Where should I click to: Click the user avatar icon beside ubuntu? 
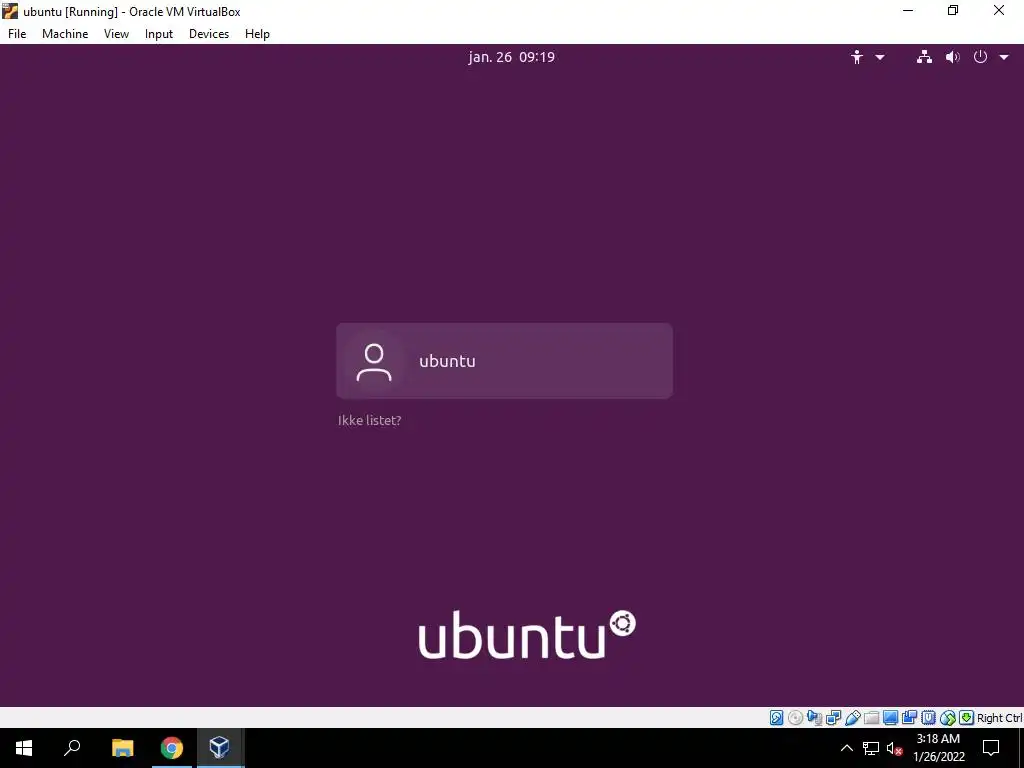pyautogui.click(x=374, y=362)
